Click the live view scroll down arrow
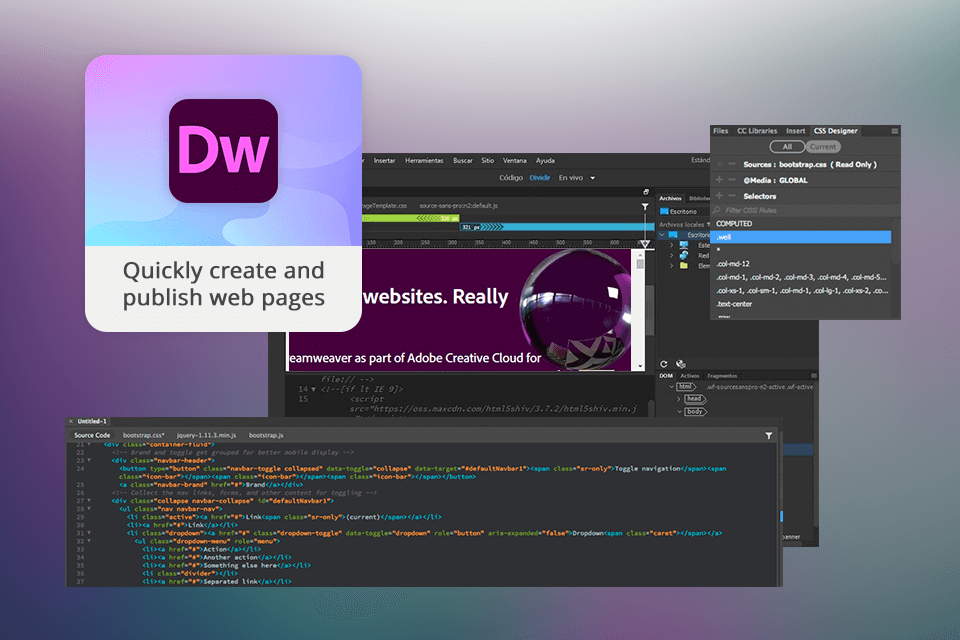Viewport: 960px width, 640px height. [640, 366]
